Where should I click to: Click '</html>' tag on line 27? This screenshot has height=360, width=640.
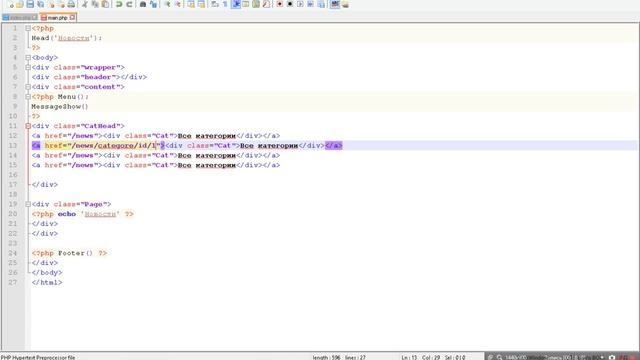click(x=47, y=282)
